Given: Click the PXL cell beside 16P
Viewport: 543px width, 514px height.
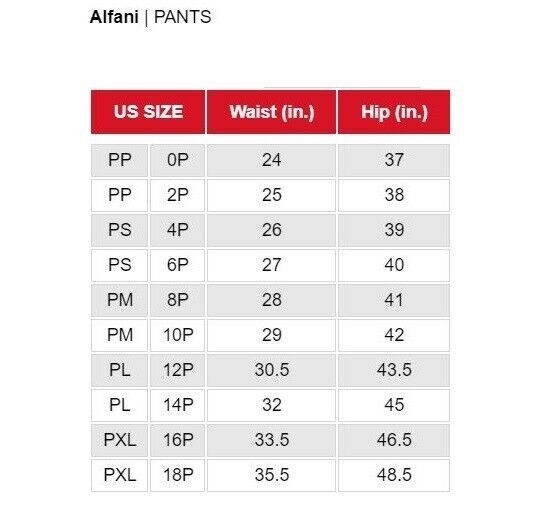Looking at the screenshot, I should tap(119, 440).
